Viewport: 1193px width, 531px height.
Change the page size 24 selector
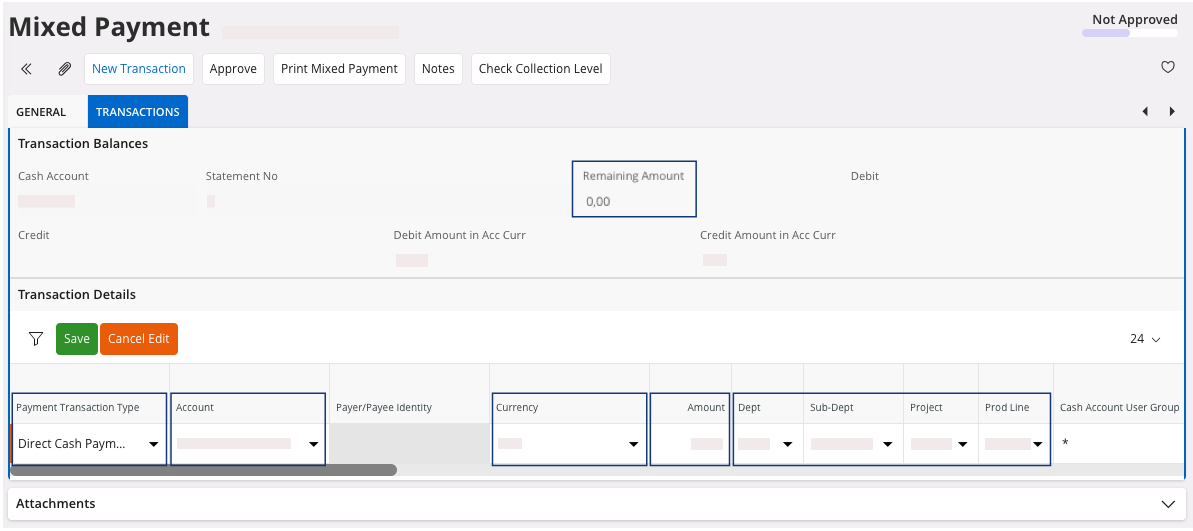(x=1145, y=339)
